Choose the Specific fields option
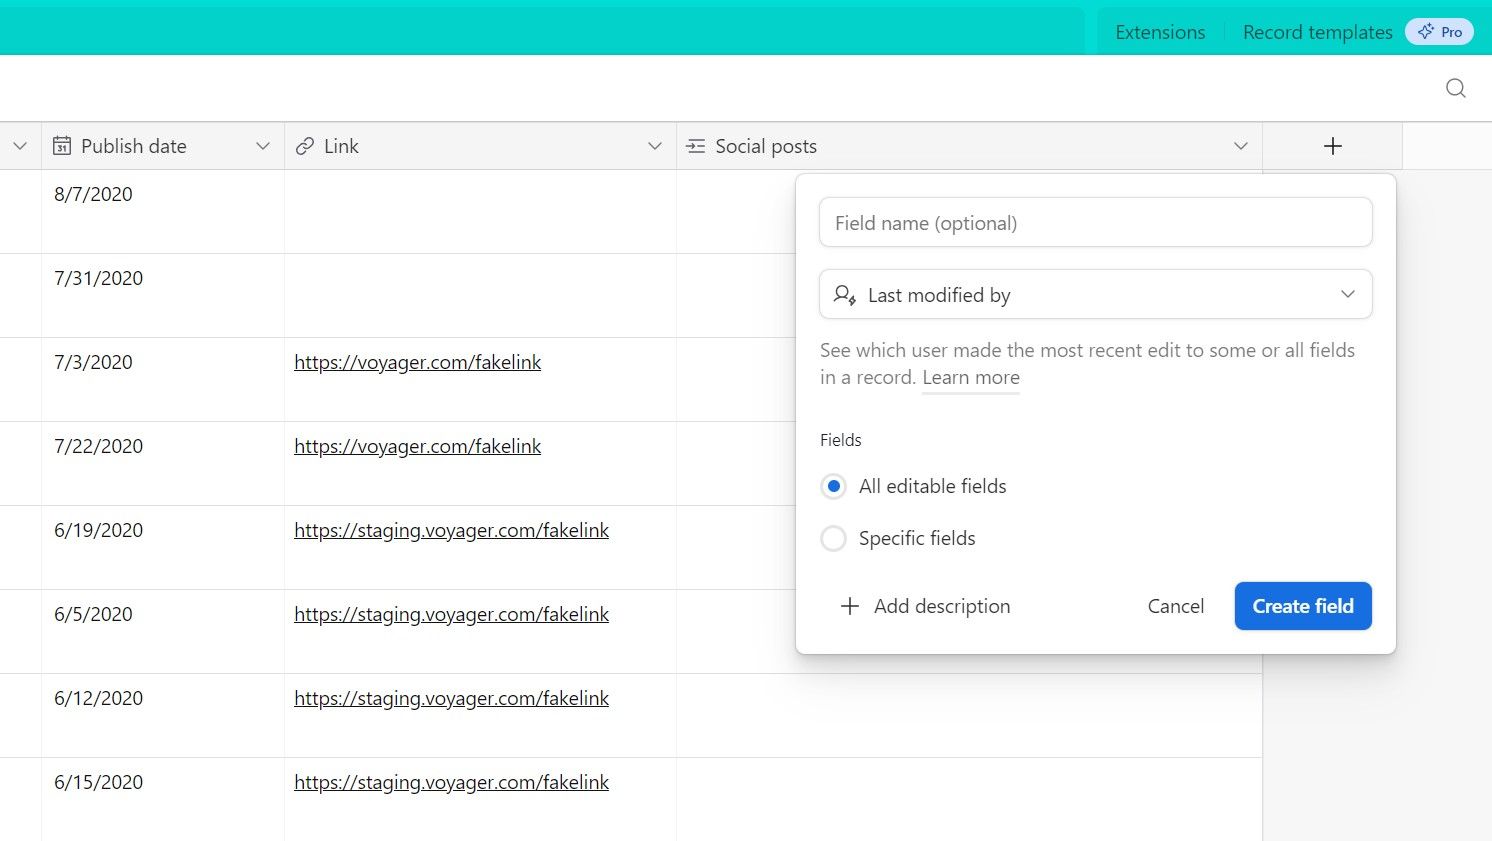 pyautogui.click(x=833, y=538)
